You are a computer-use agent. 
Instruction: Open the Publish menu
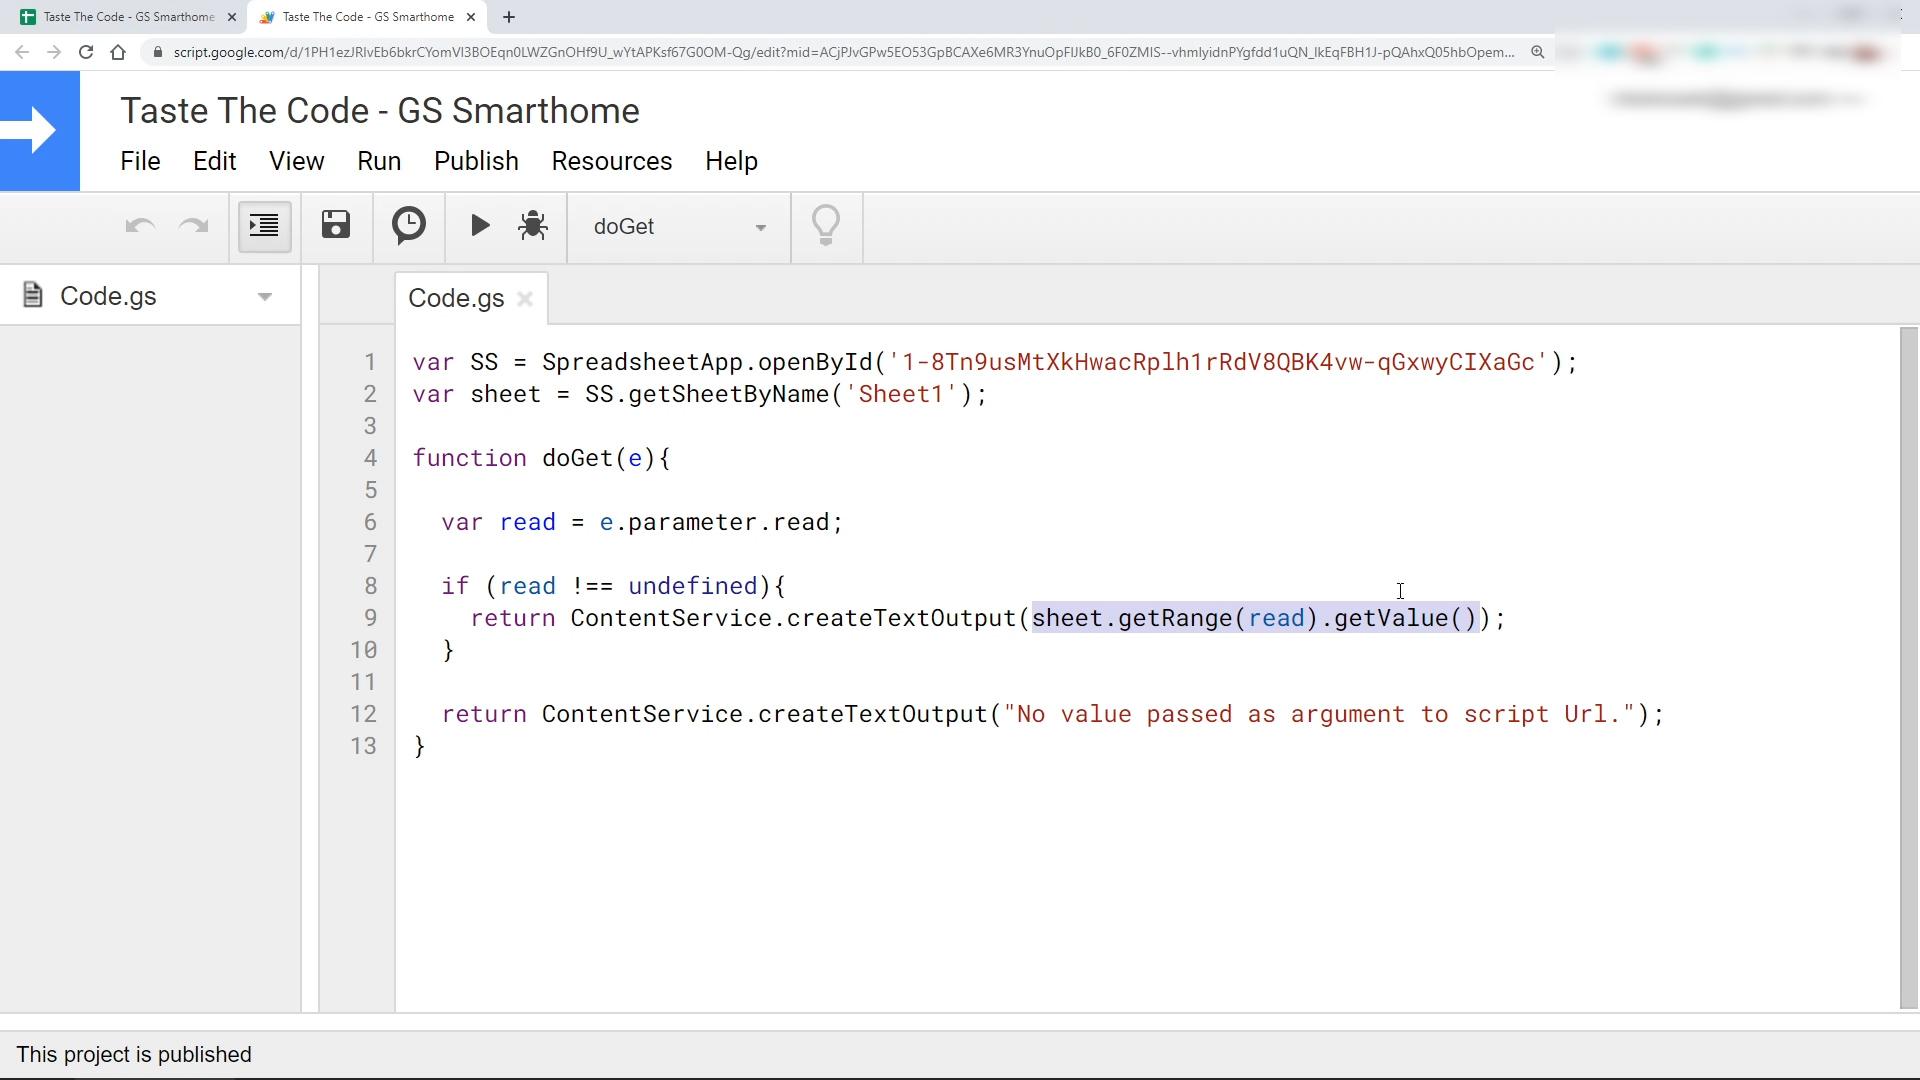click(476, 161)
